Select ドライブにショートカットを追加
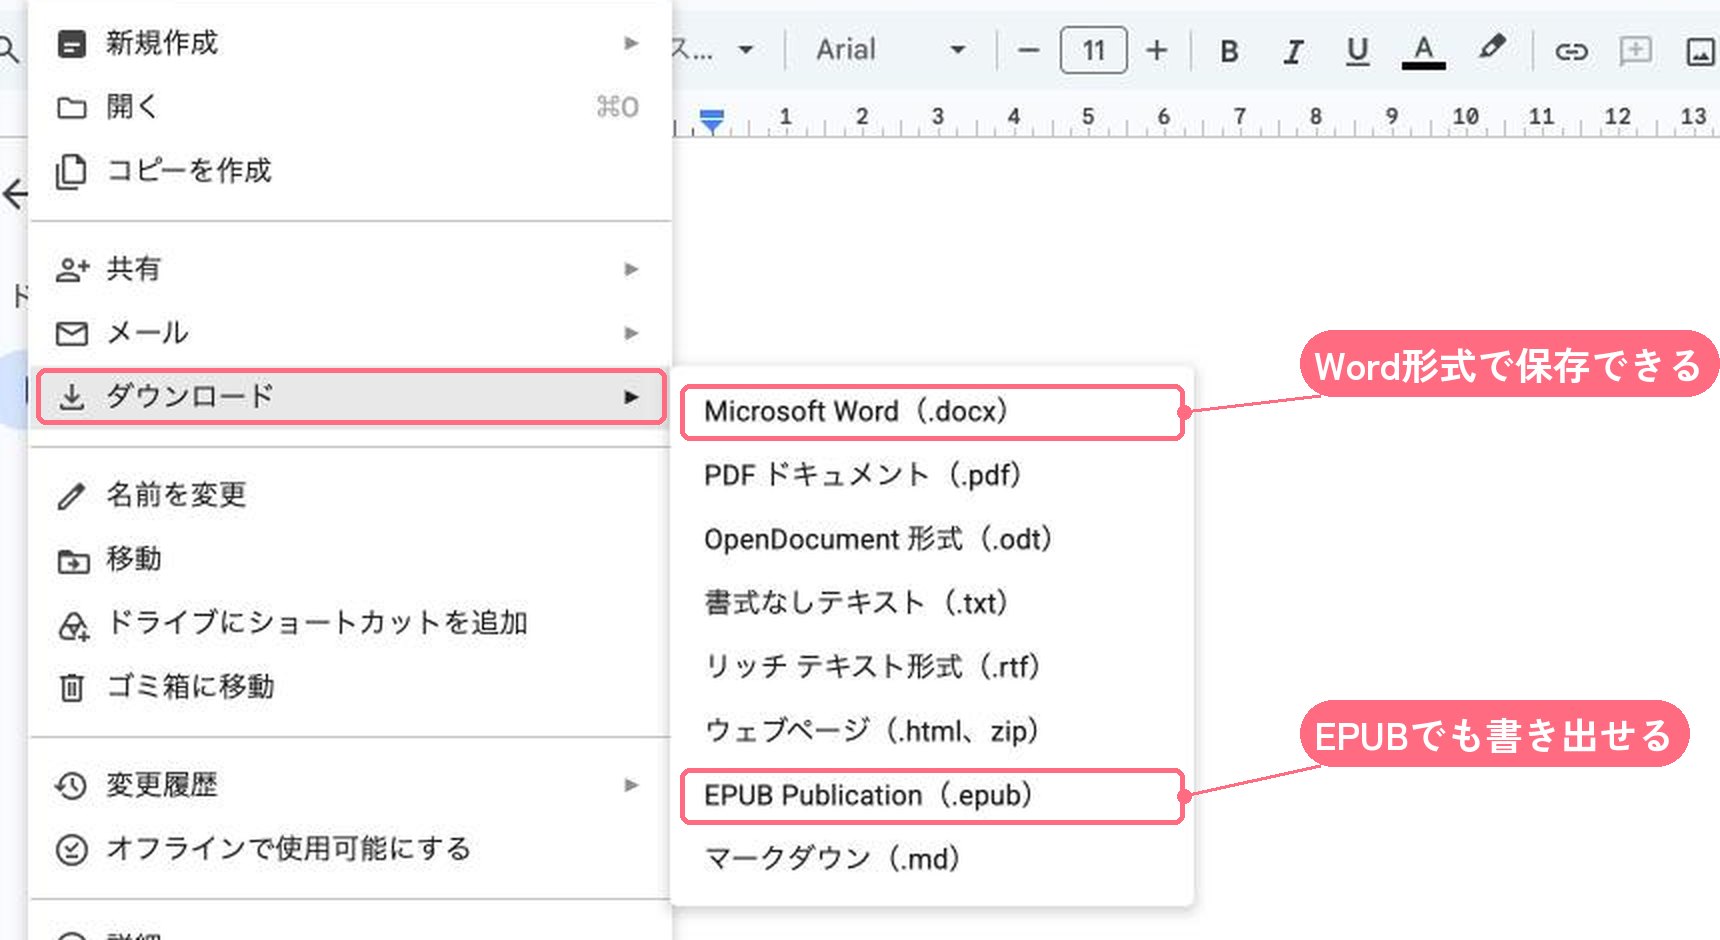This screenshot has width=1720, height=940. click(350, 623)
